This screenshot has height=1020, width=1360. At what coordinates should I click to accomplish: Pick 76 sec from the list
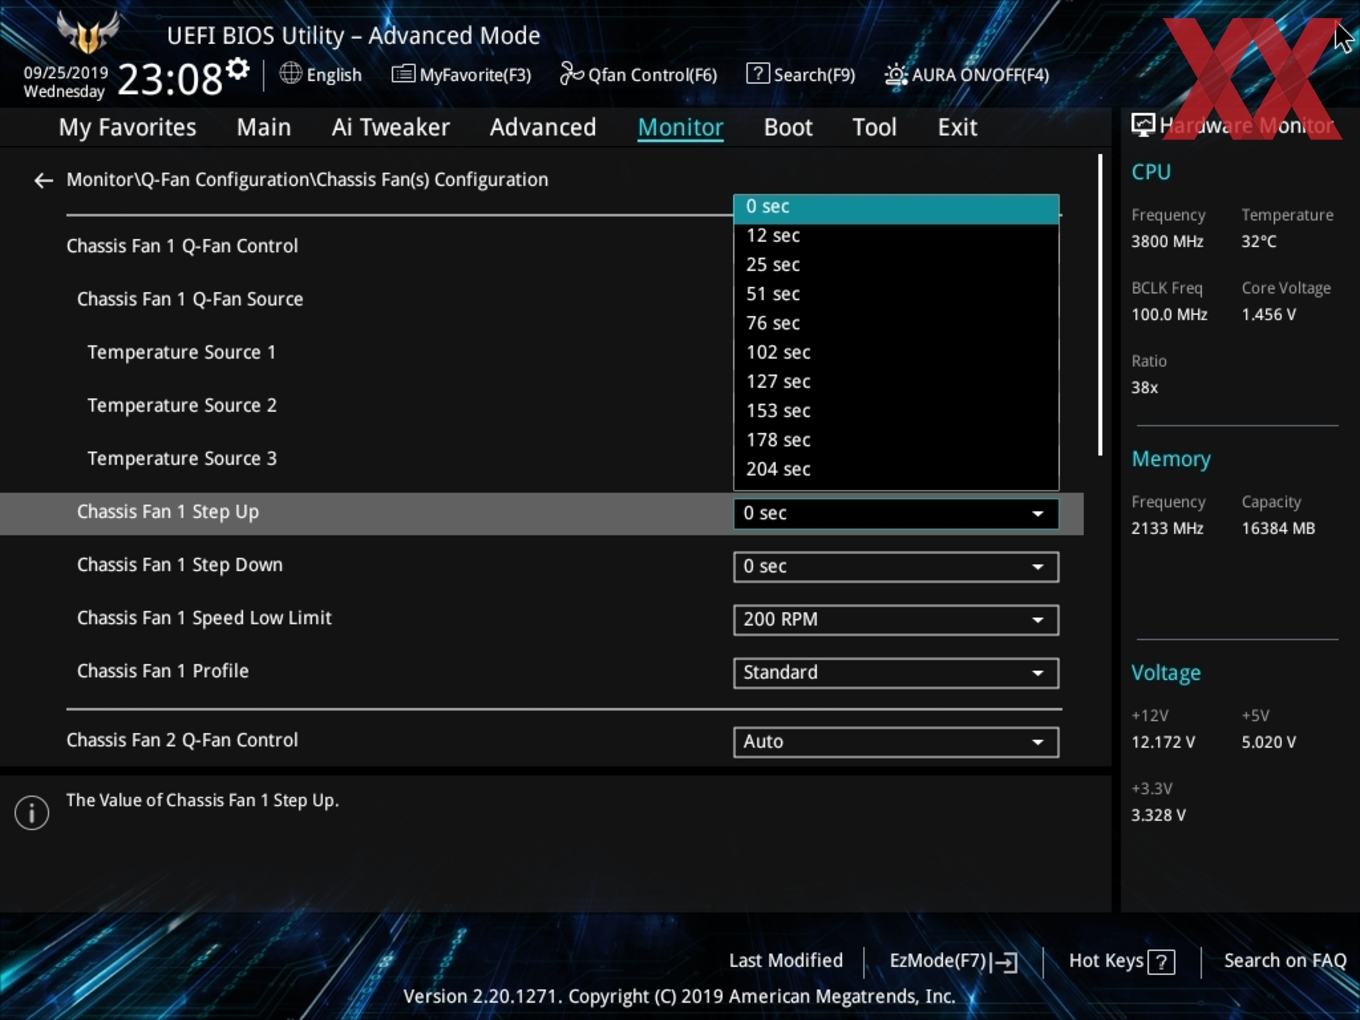[x=896, y=323]
